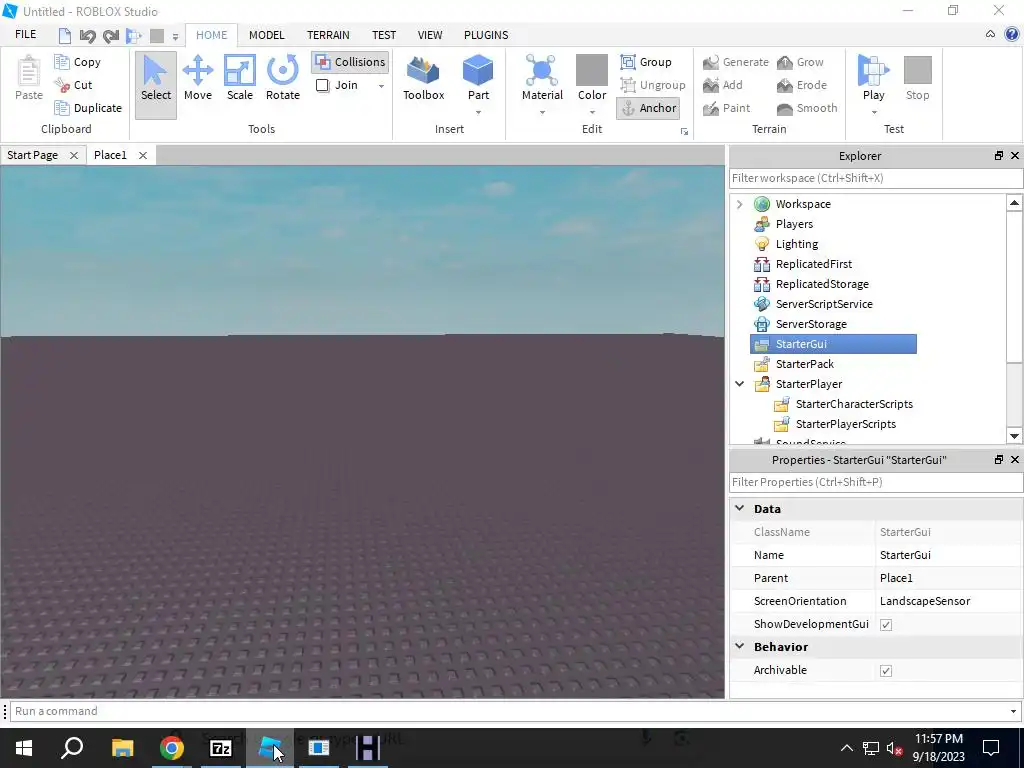Click the terrain Paint button

726,108
